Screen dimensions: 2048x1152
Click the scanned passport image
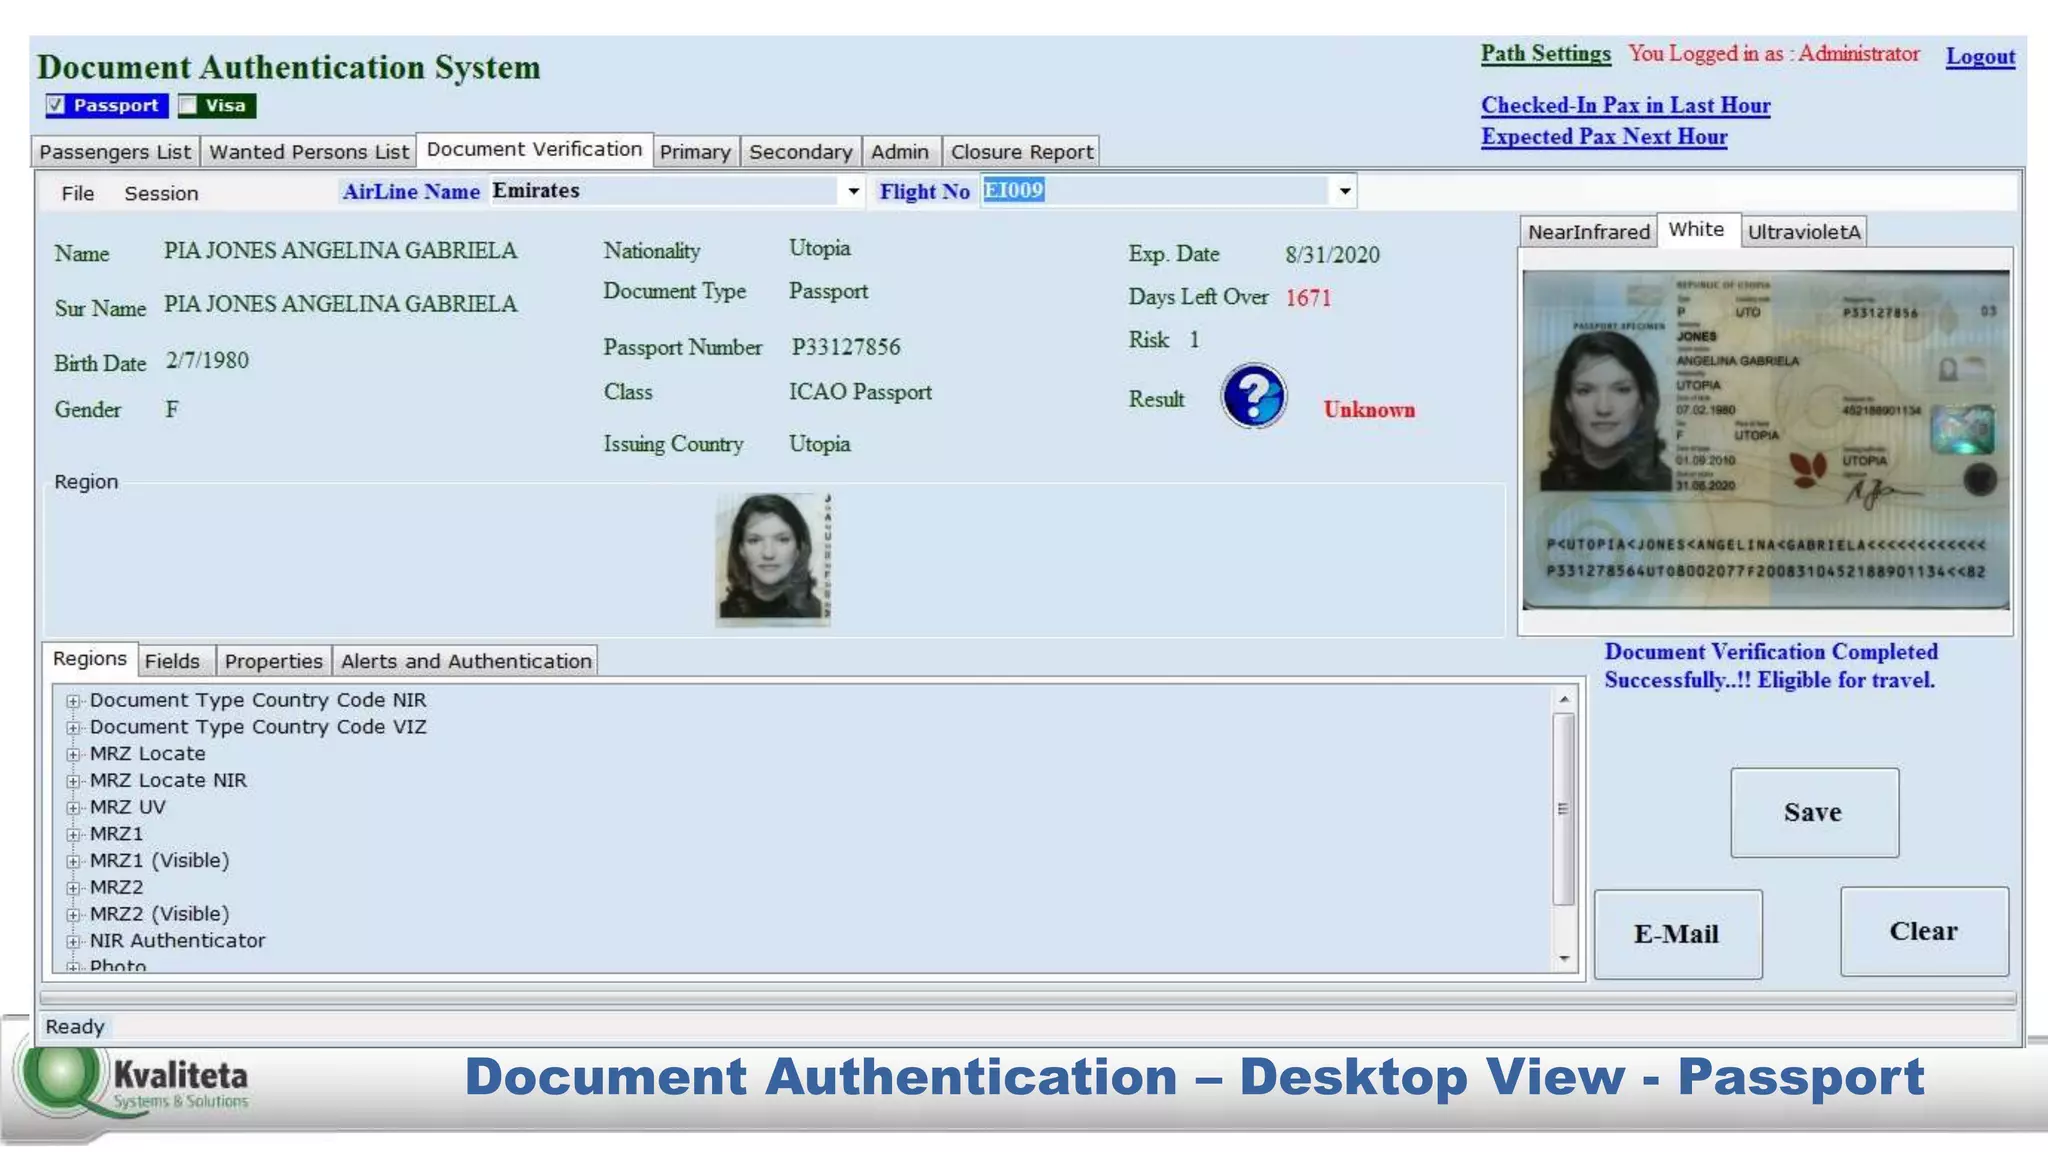coord(1766,440)
